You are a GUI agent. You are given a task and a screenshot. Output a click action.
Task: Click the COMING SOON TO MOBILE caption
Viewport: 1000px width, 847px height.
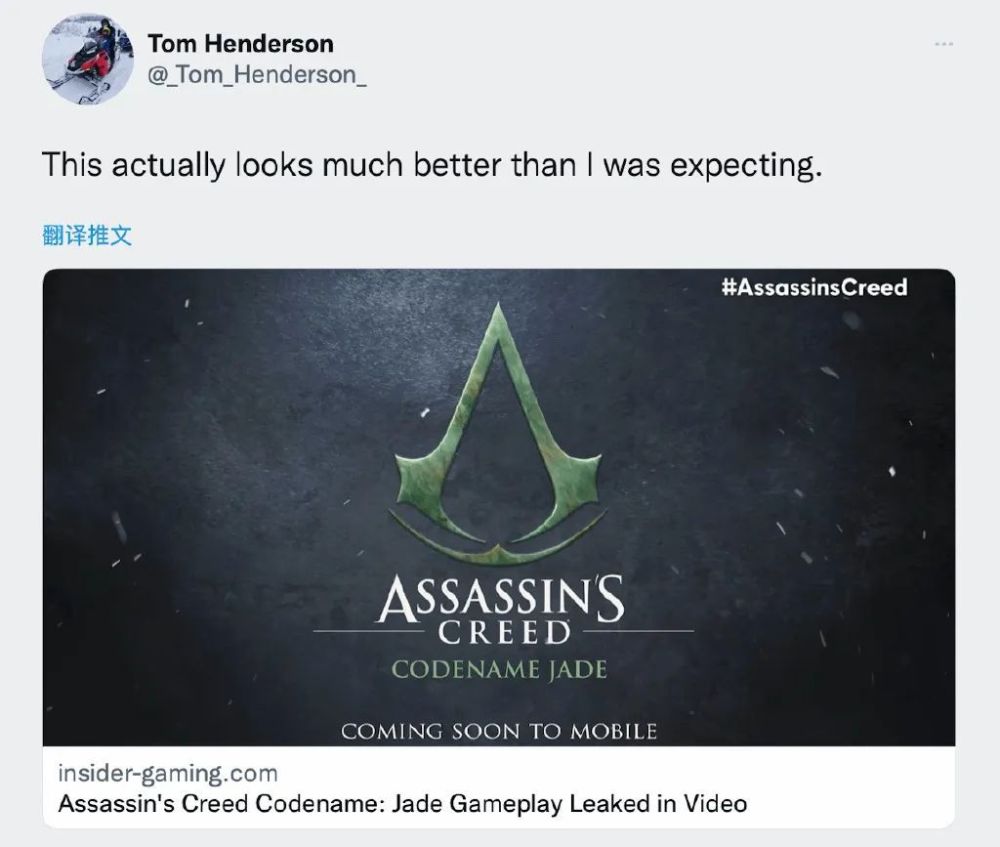[x=499, y=731]
